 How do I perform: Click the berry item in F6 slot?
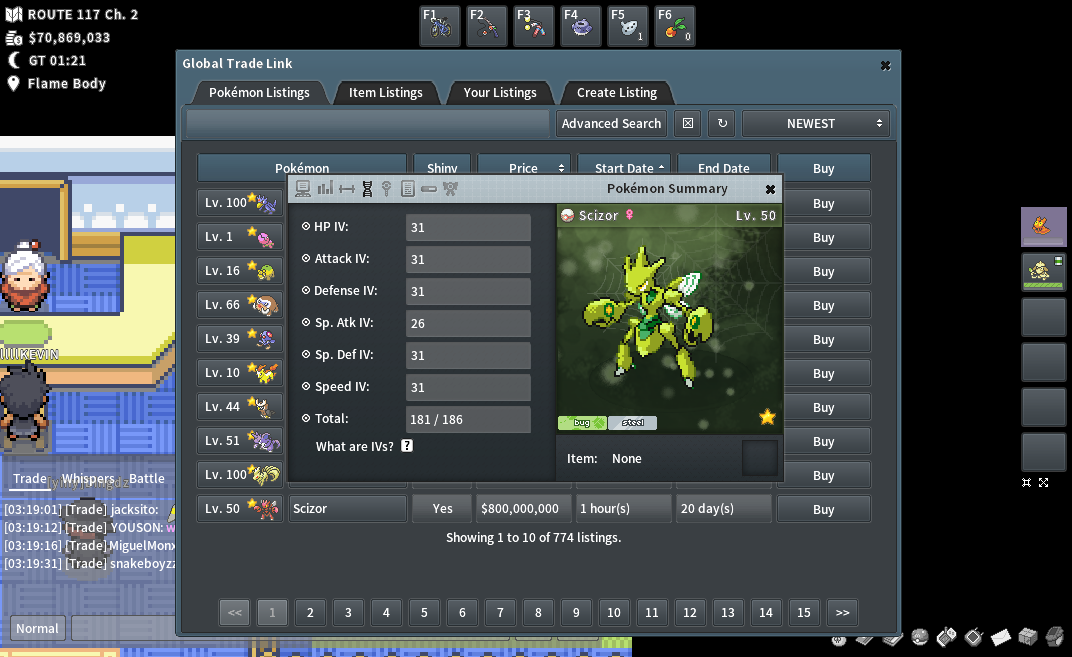coord(674,27)
